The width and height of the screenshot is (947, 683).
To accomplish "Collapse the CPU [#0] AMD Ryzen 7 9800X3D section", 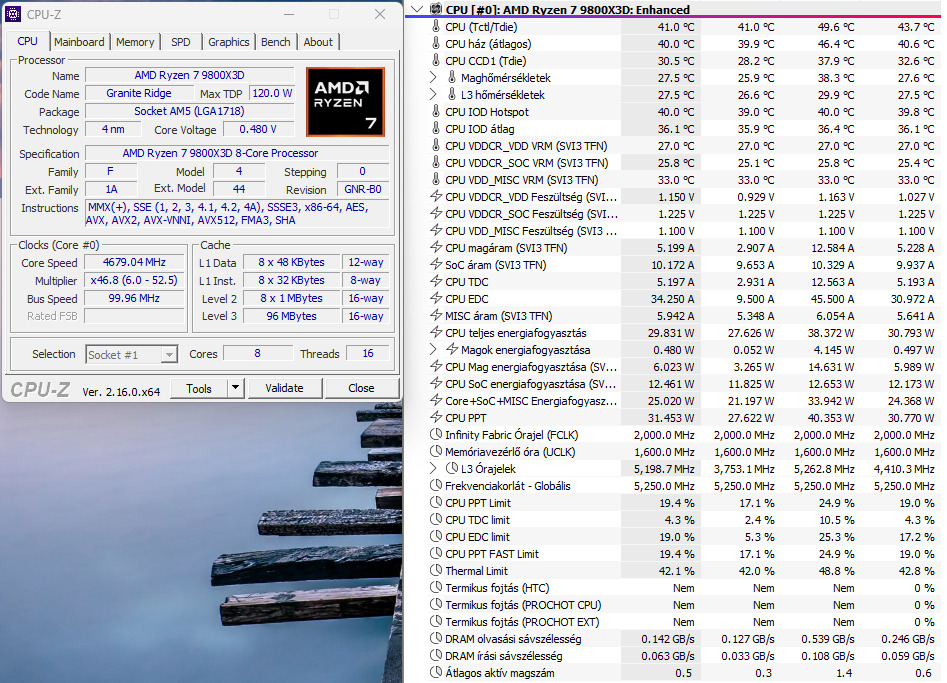I will pos(417,9).
